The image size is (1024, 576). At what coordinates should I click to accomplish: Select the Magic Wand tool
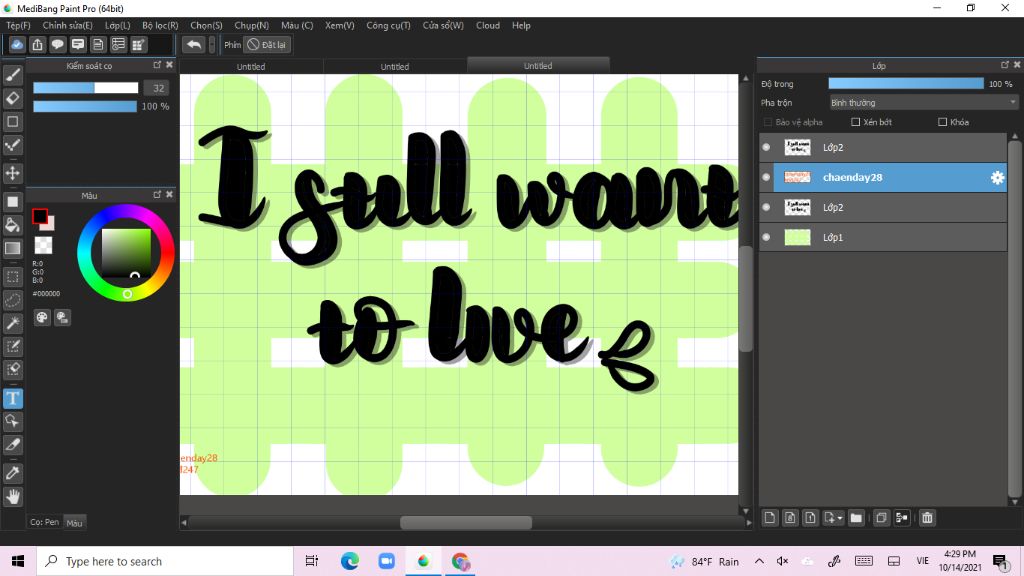point(13,323)
